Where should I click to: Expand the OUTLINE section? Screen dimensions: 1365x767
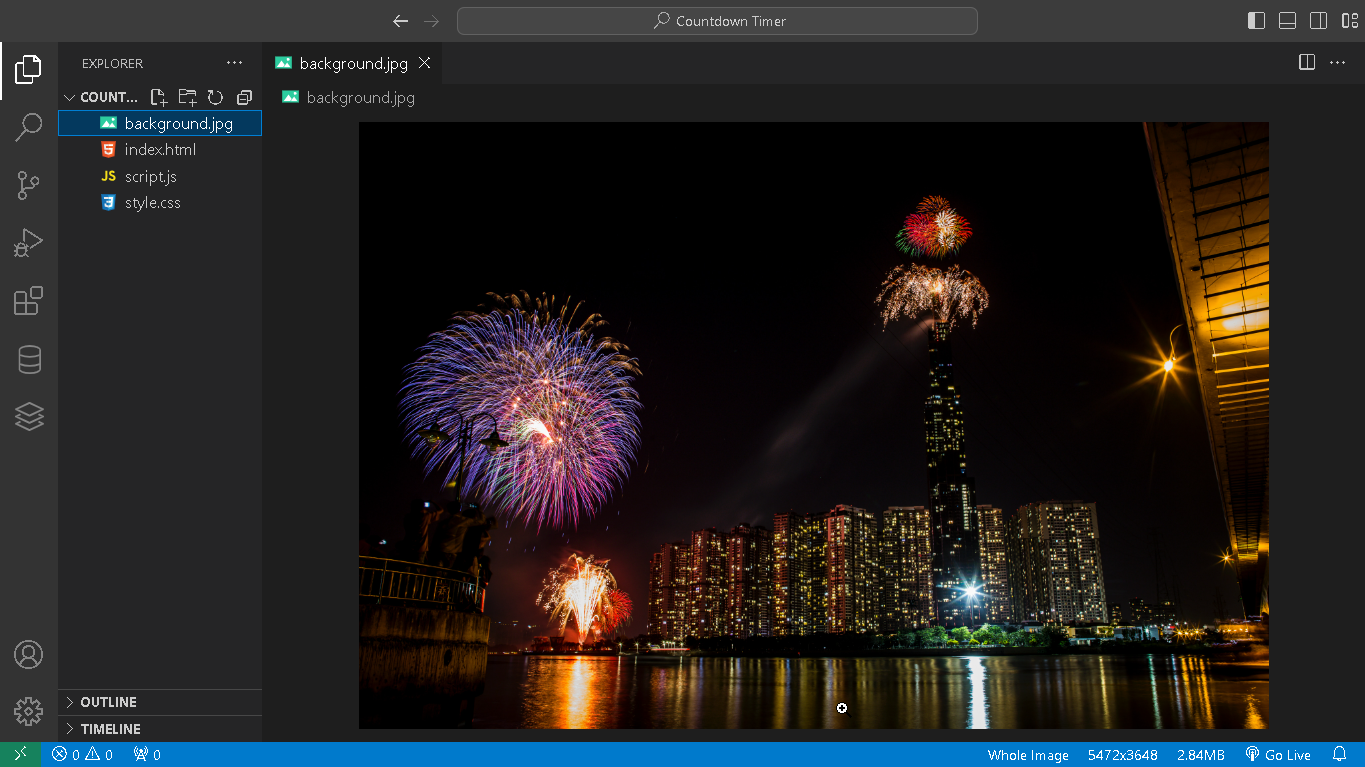(108, 702)
